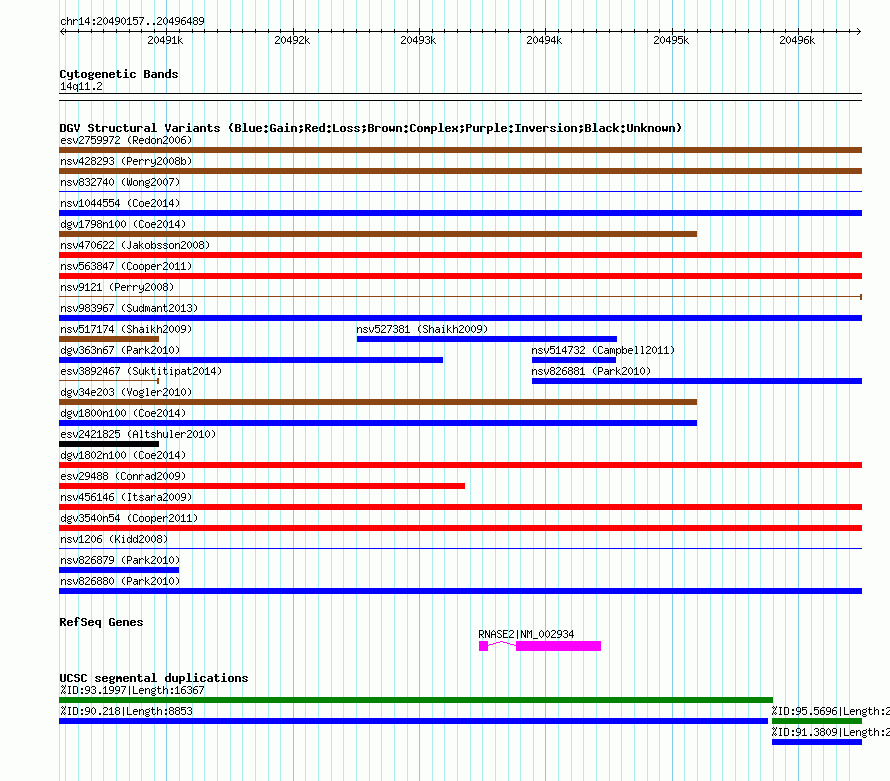Select nsv983967 (Sudmant2013) variant label
This screenshot has width=890, height=781.
pyautogui.click(x=129, y=308)
